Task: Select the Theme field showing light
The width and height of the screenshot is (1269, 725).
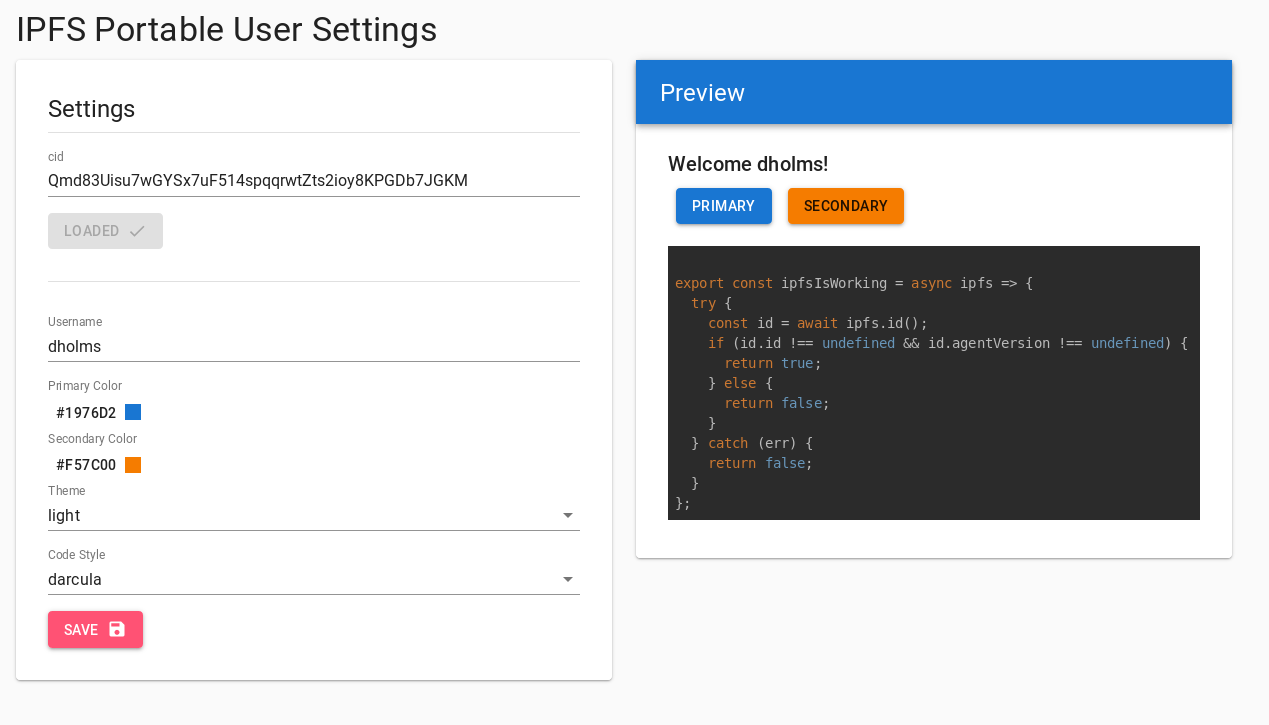Action: [x=314, y=516]
